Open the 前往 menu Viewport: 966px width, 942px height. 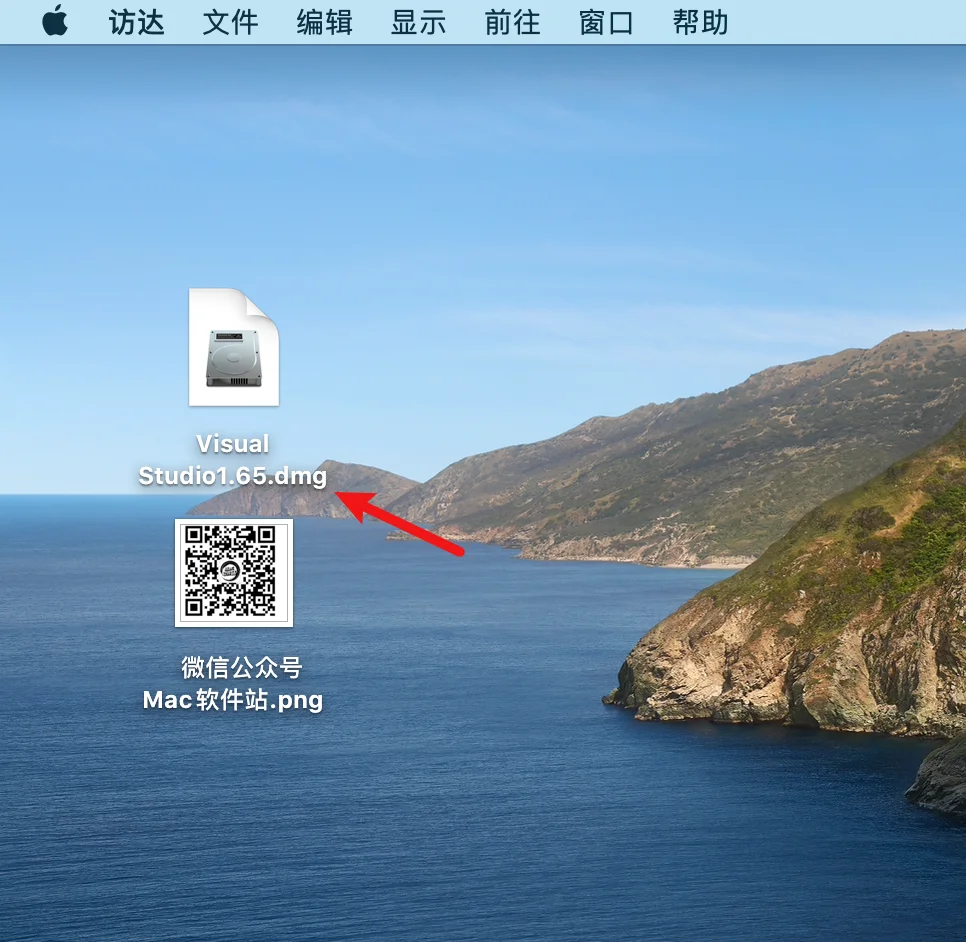513,23
